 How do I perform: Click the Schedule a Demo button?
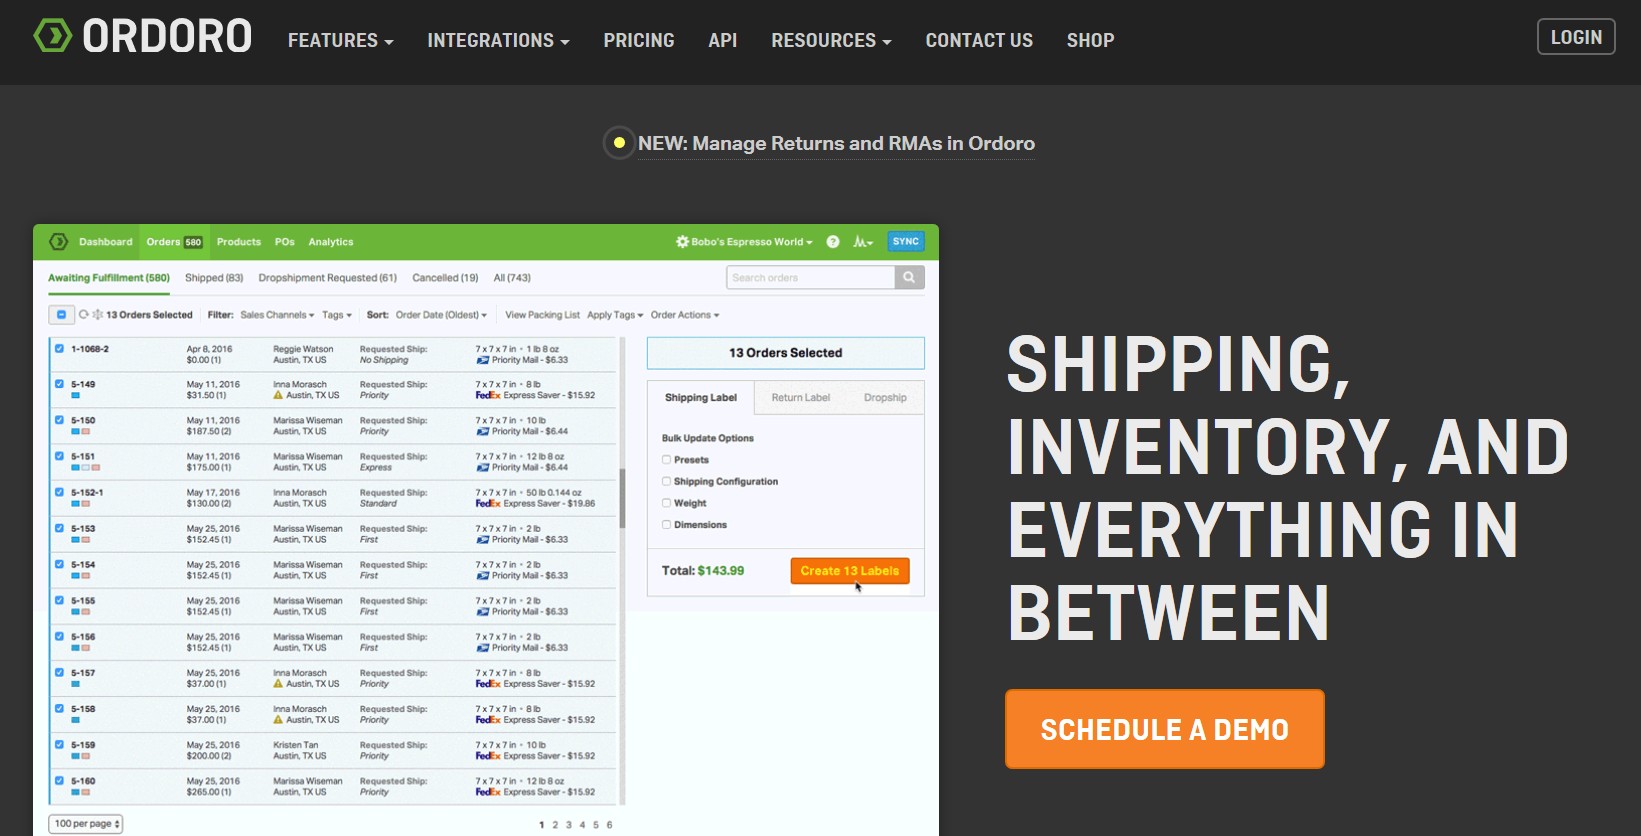point(1165,729)
